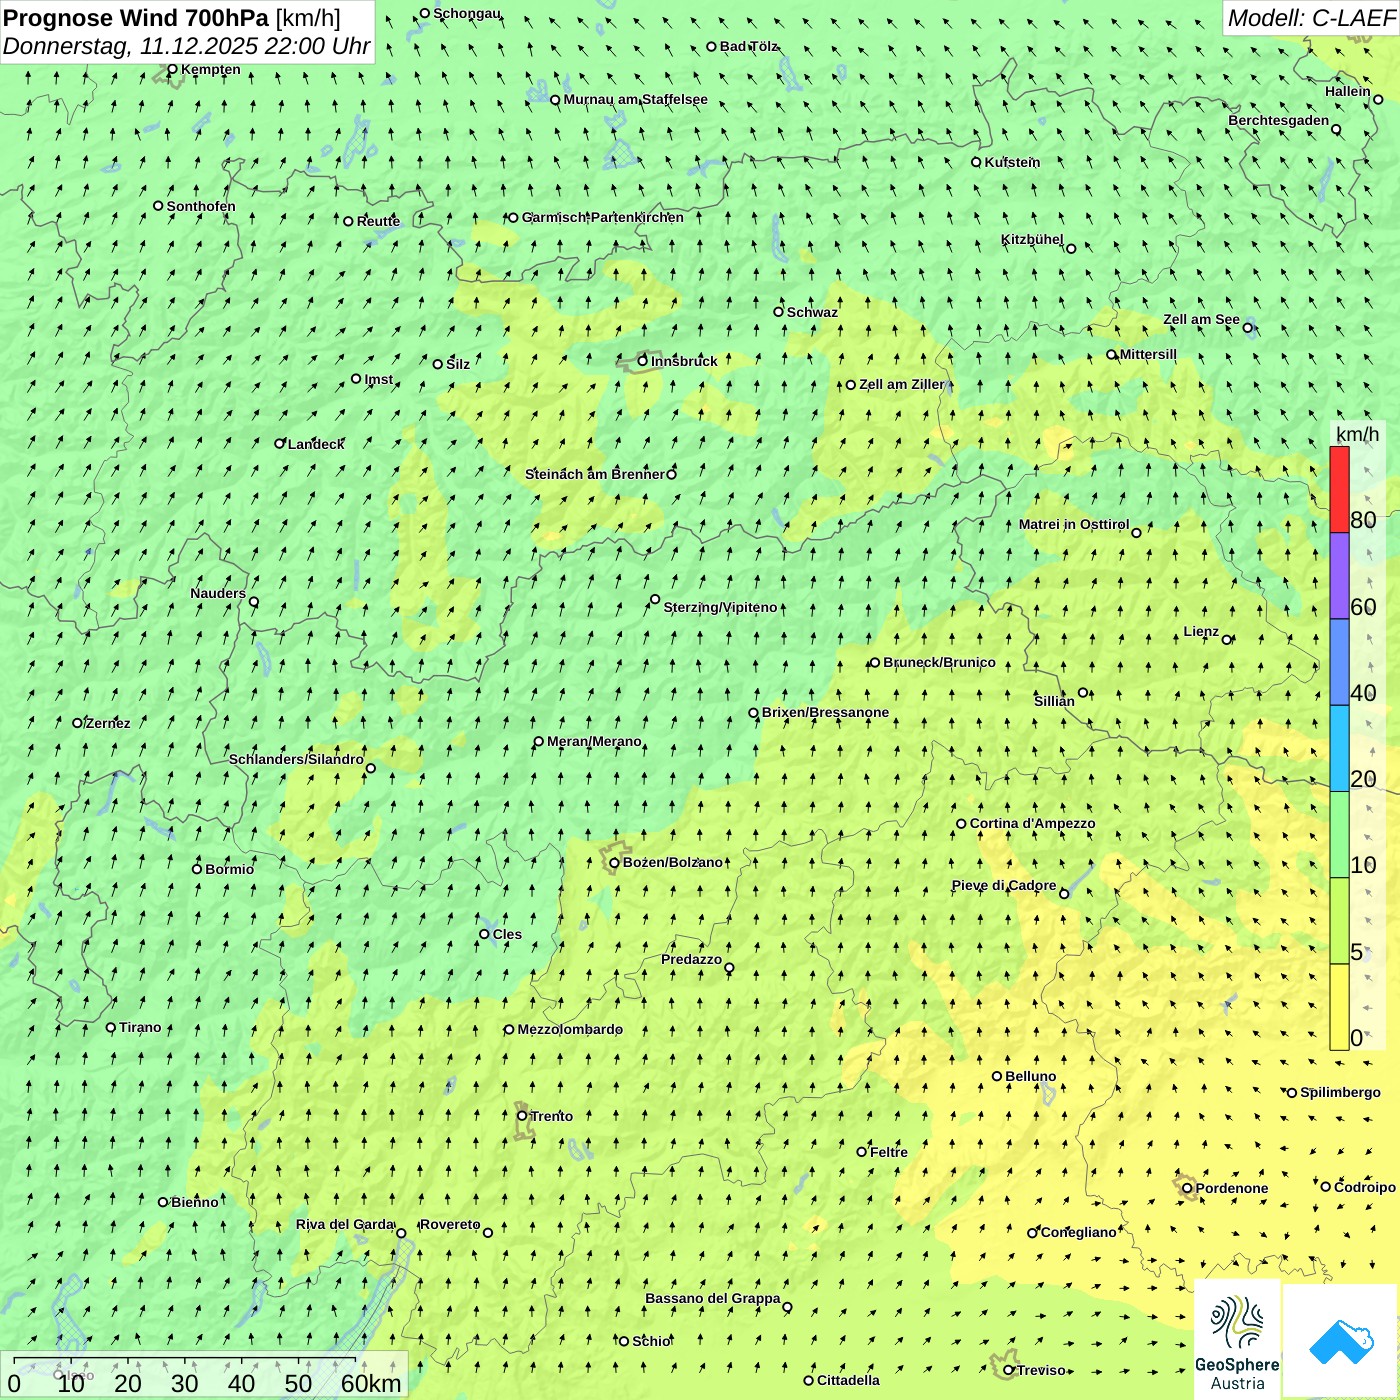Click the Bad Tölz location marker
The height and width of the screenshot is (1400, 1400).
point(711,46)
